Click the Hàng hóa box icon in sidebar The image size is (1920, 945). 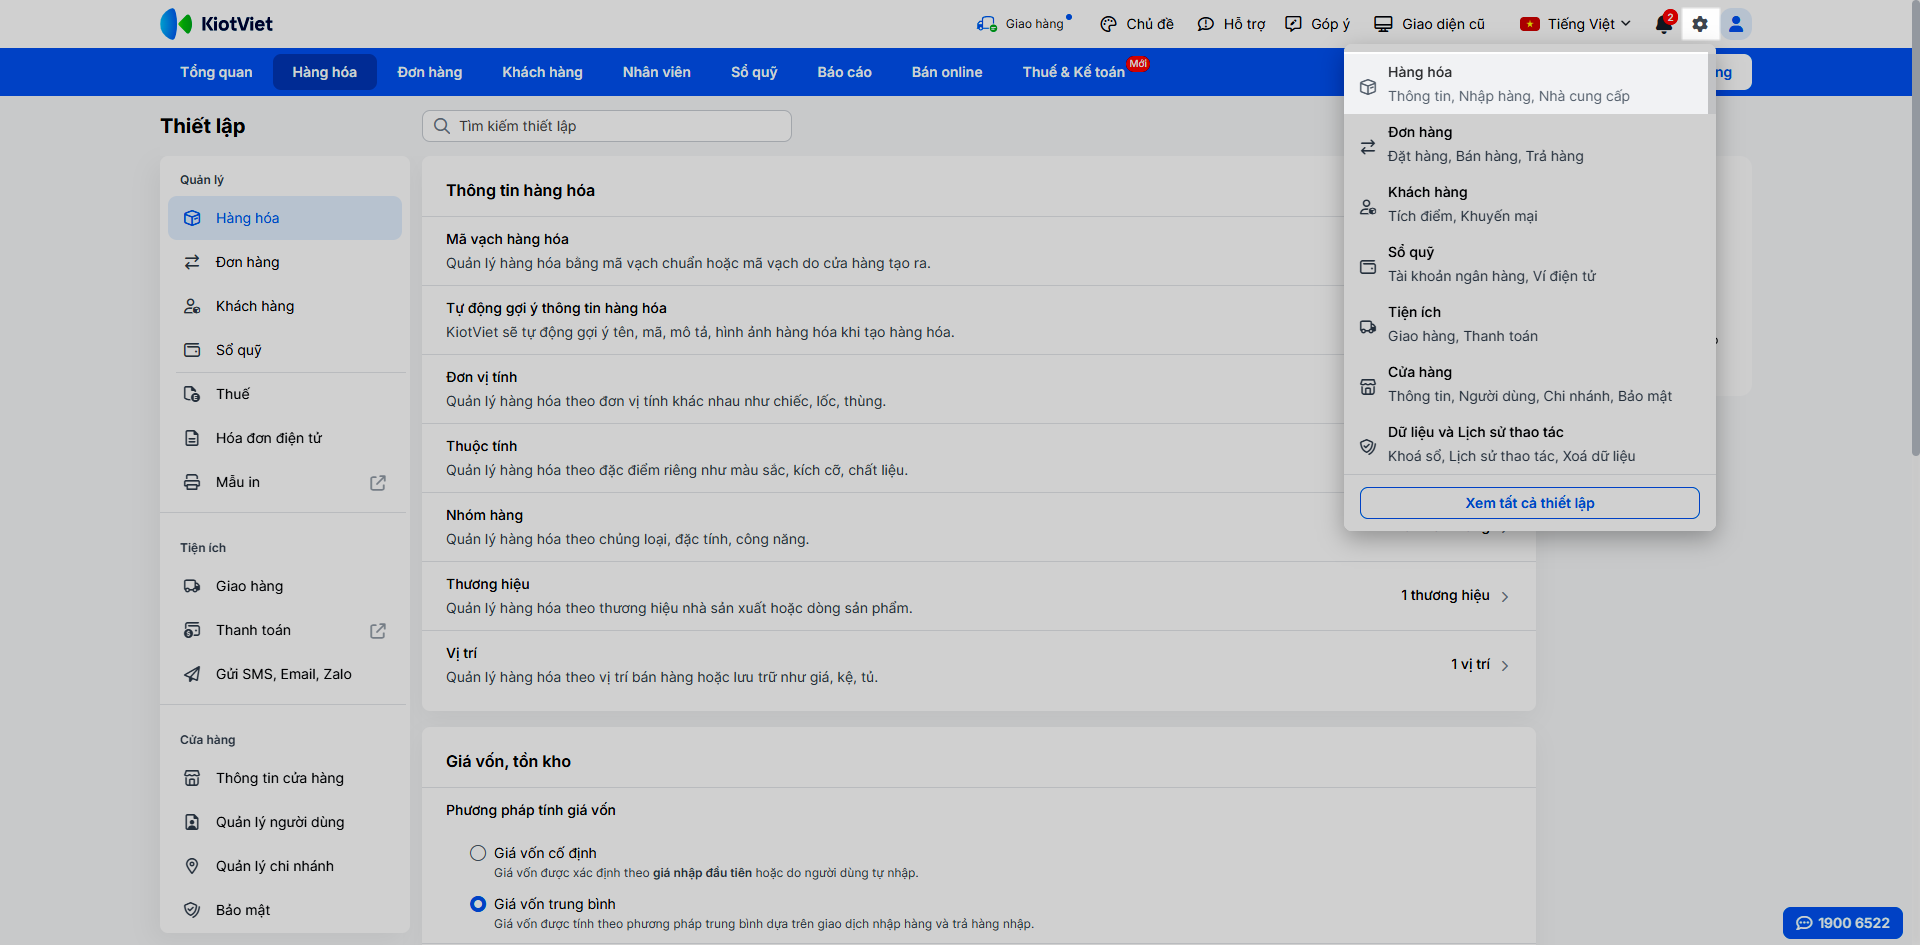tap(192, 218)
